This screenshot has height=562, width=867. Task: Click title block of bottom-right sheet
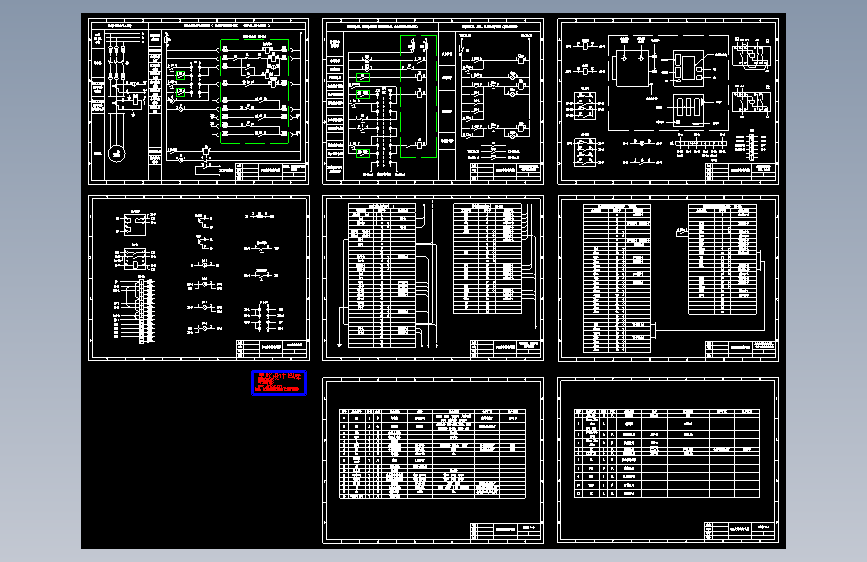point(740,530)
